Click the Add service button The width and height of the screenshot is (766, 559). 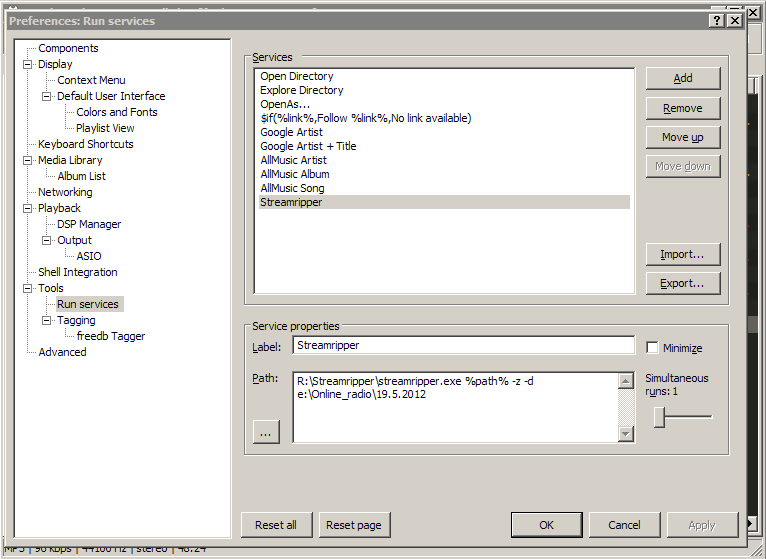click(683, 78)
